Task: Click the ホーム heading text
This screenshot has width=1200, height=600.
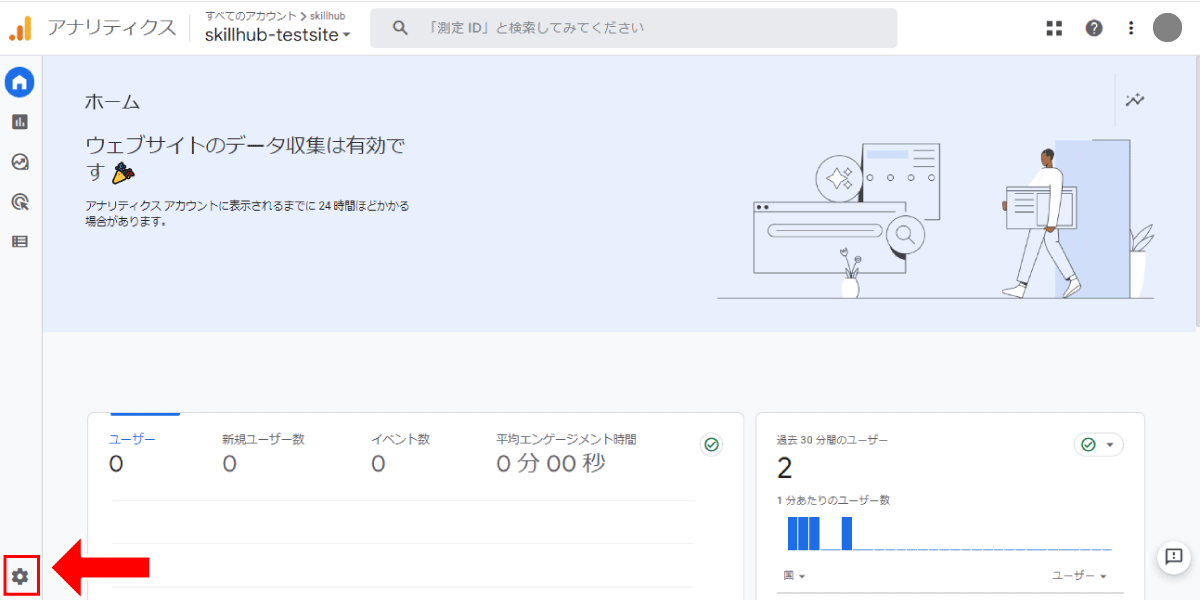Action: click(x=112, y=102)
